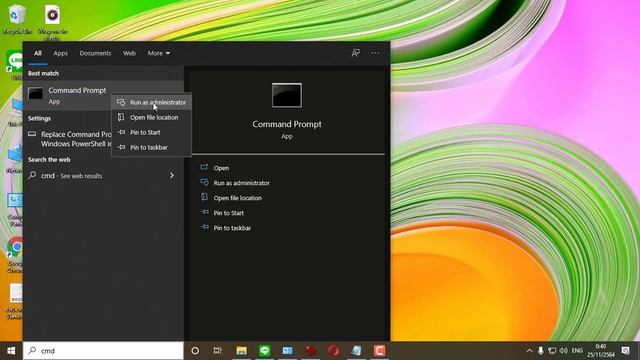Open the red round taskbar app
640x360 pixels.
tap(333, 351)
